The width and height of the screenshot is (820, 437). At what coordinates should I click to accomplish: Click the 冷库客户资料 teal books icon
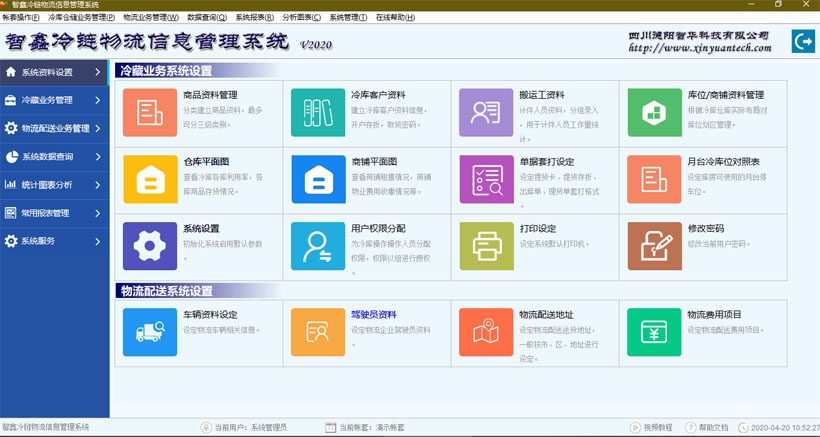tap(318, 112)
